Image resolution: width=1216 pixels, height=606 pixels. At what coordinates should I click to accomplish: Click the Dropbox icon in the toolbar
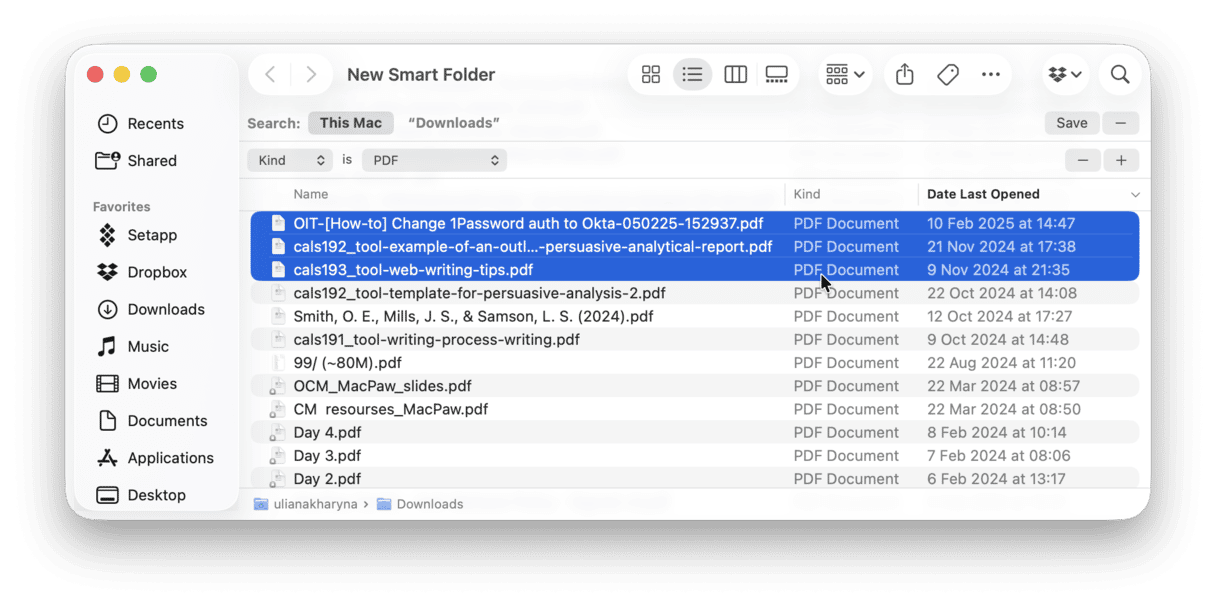1062,74
